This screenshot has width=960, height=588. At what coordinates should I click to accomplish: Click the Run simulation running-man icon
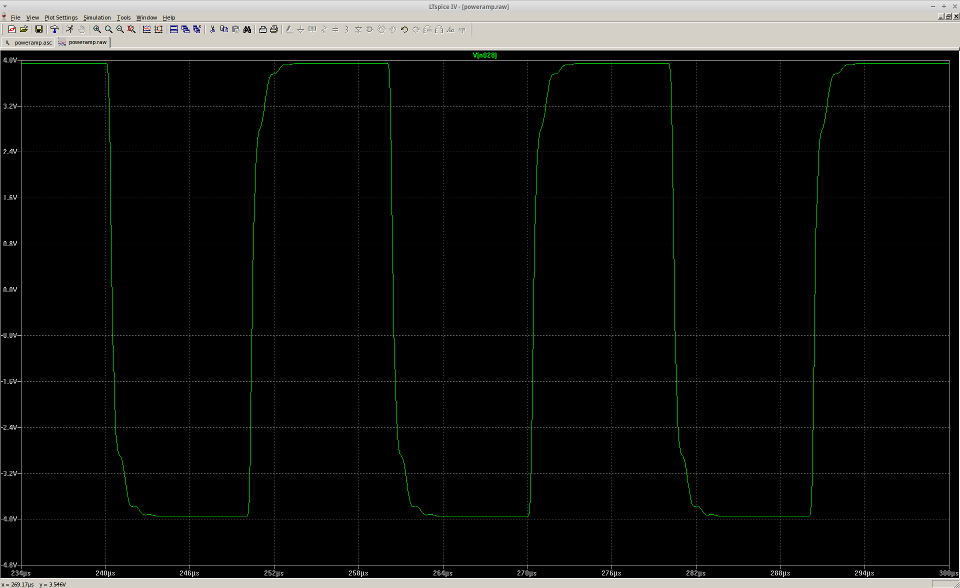70,29
